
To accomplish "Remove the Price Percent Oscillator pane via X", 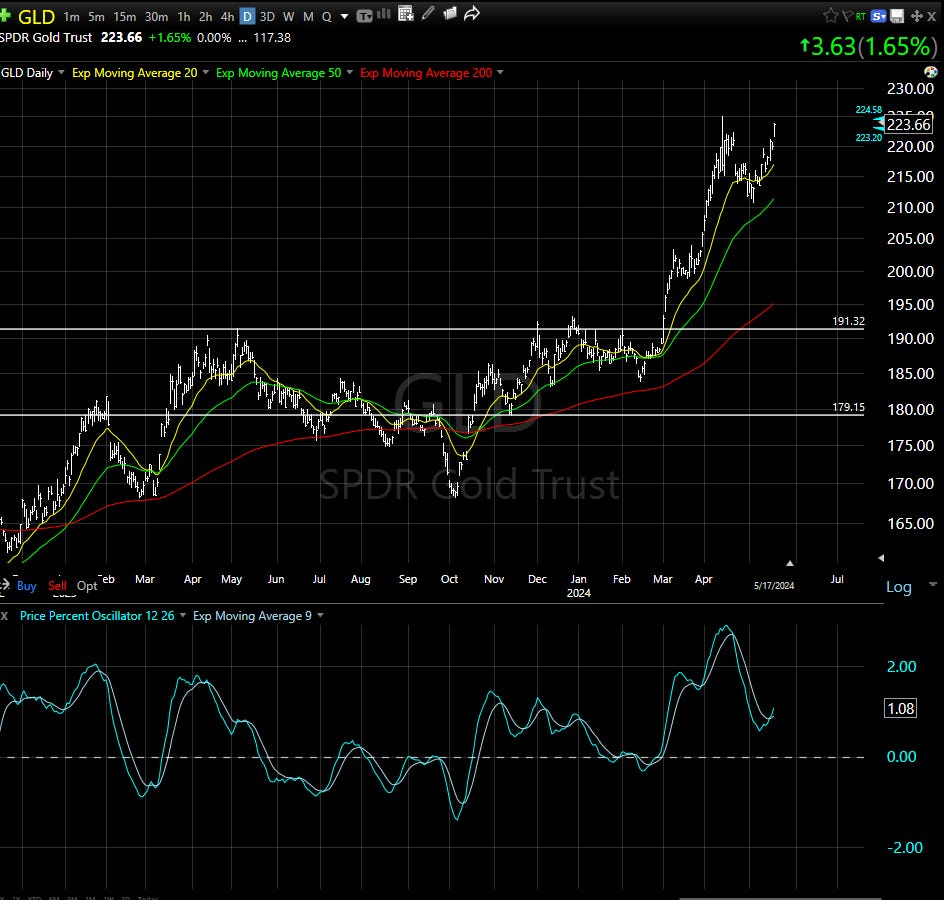I will pos(4,616).
